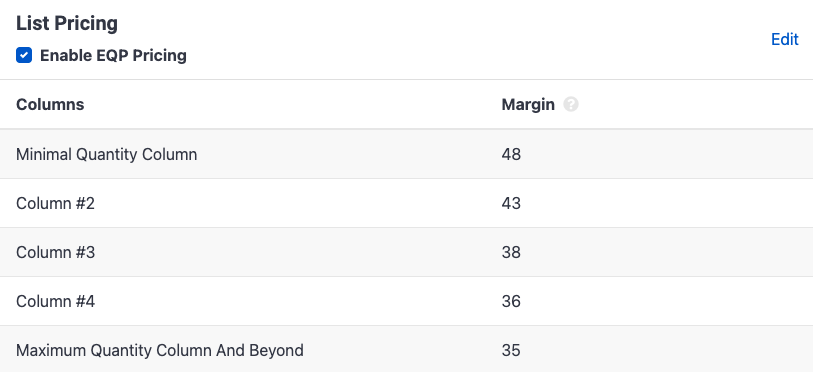Image resolution: width=813 pixels, height=372 pixels.
Task: Click Maximum Quantity Column And Beyond row
Action: [406, 349]
